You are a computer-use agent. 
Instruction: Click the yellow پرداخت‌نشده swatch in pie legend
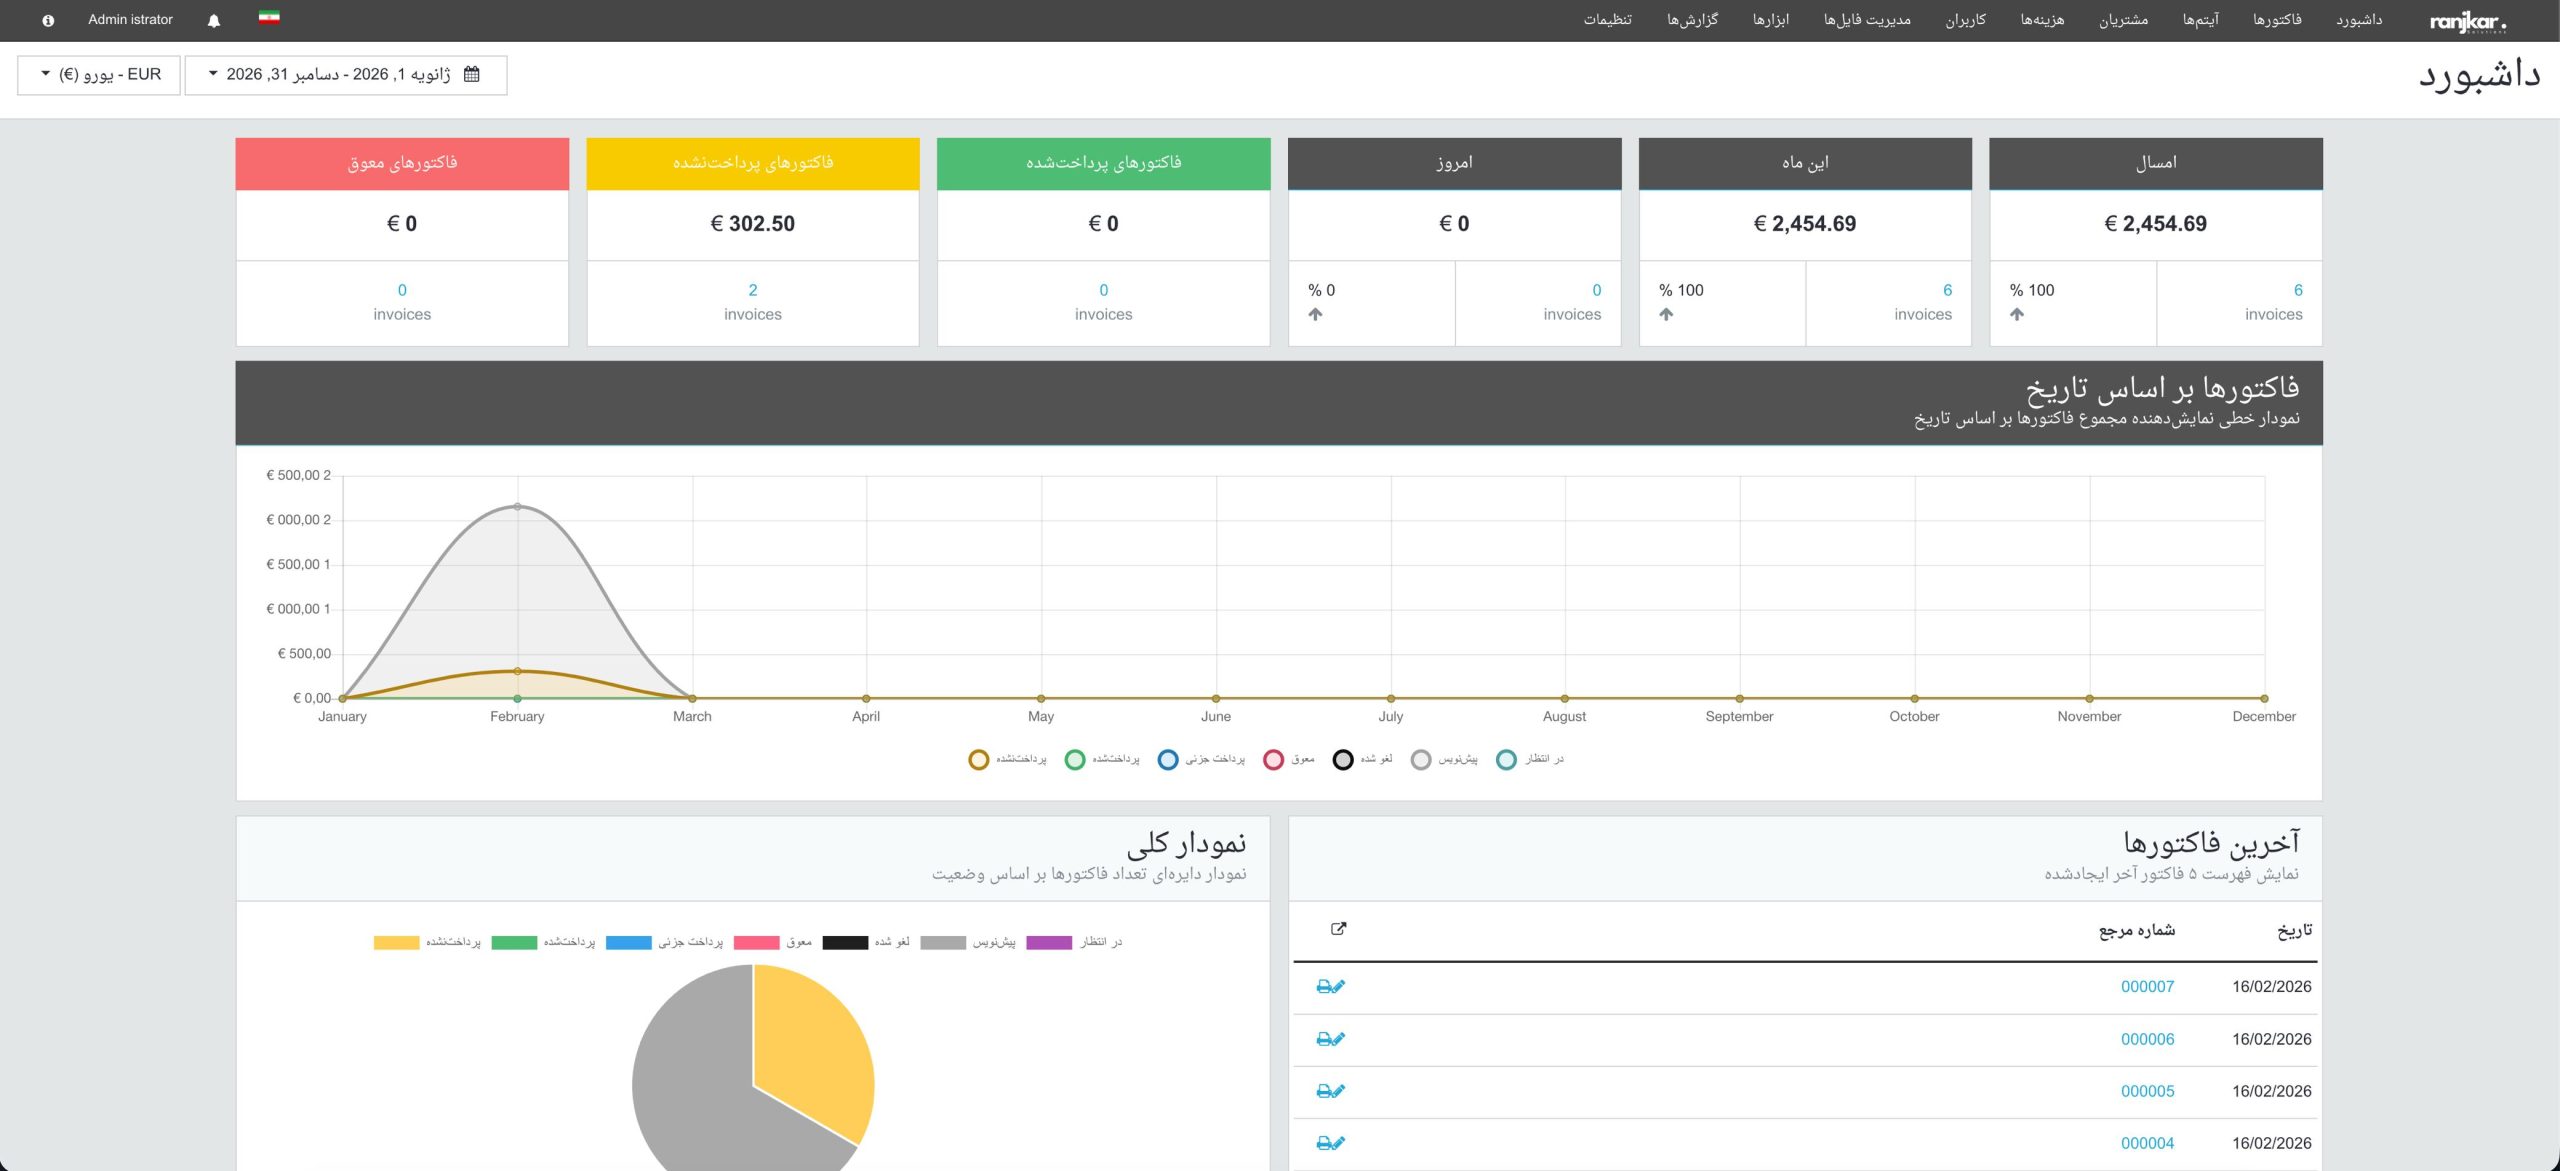(396, 943)
